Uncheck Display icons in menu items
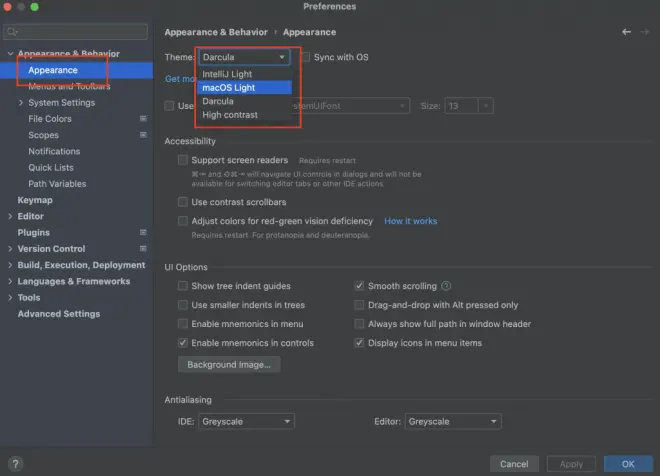Viewport: 660px width, 476px height. (x=359, y=343)
